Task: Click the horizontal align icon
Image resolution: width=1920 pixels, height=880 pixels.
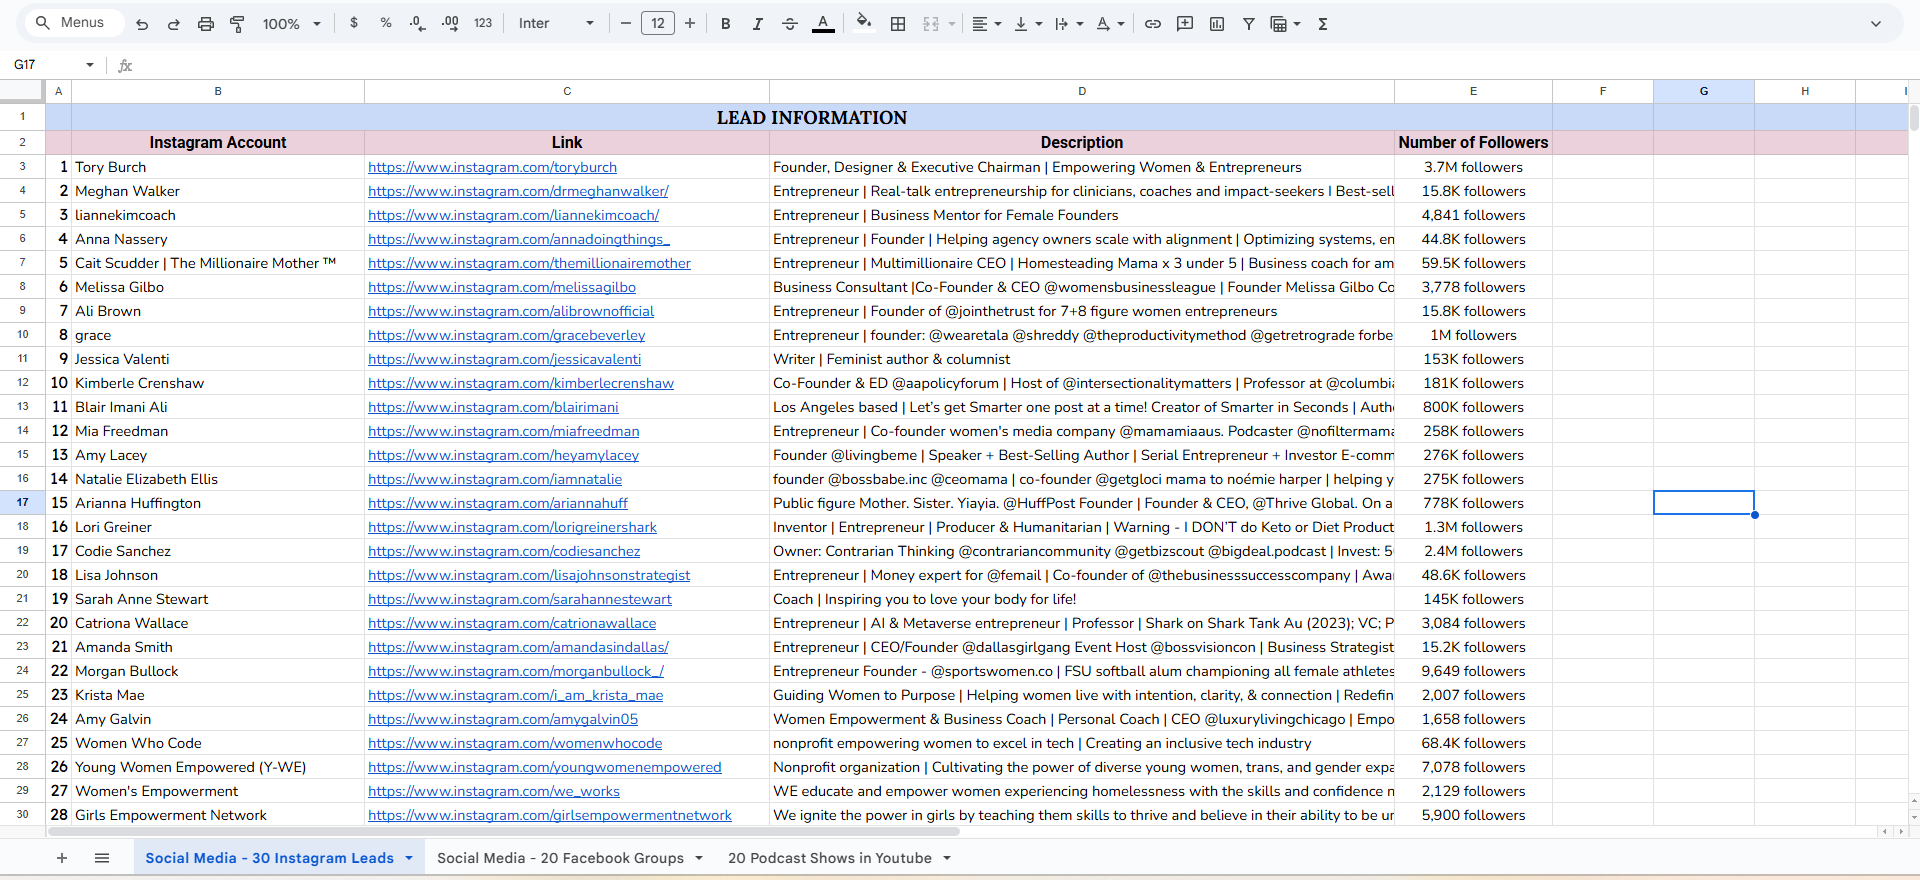Action: pos(980,24)
